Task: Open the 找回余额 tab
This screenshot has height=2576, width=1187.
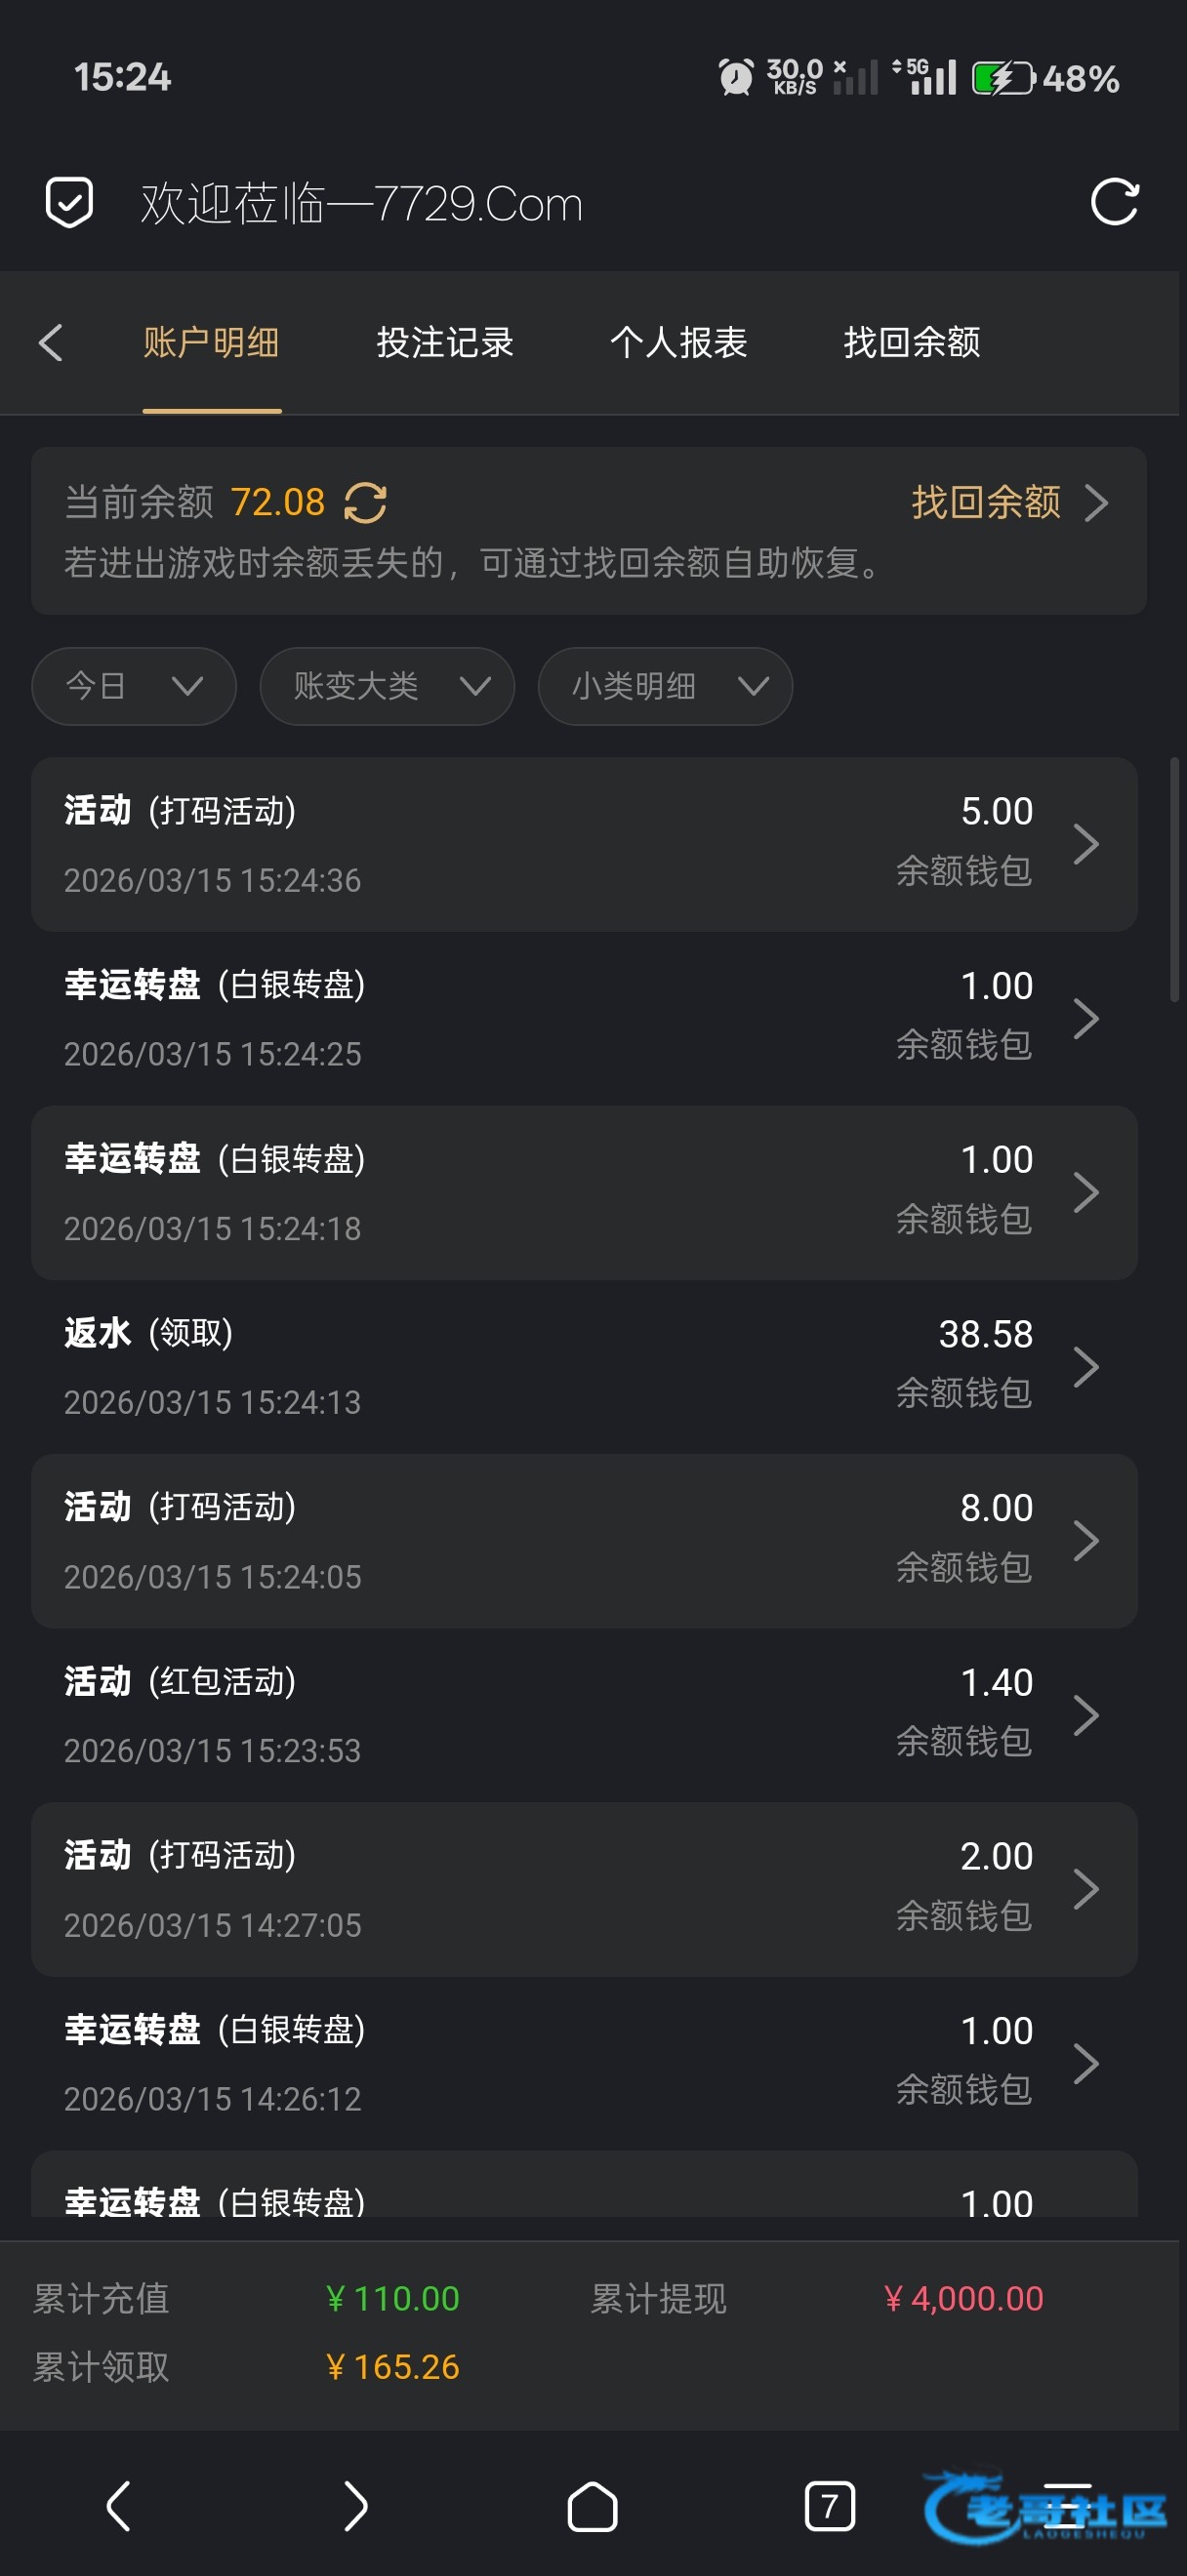Action: pyautogui.click(x=911, y=342)
